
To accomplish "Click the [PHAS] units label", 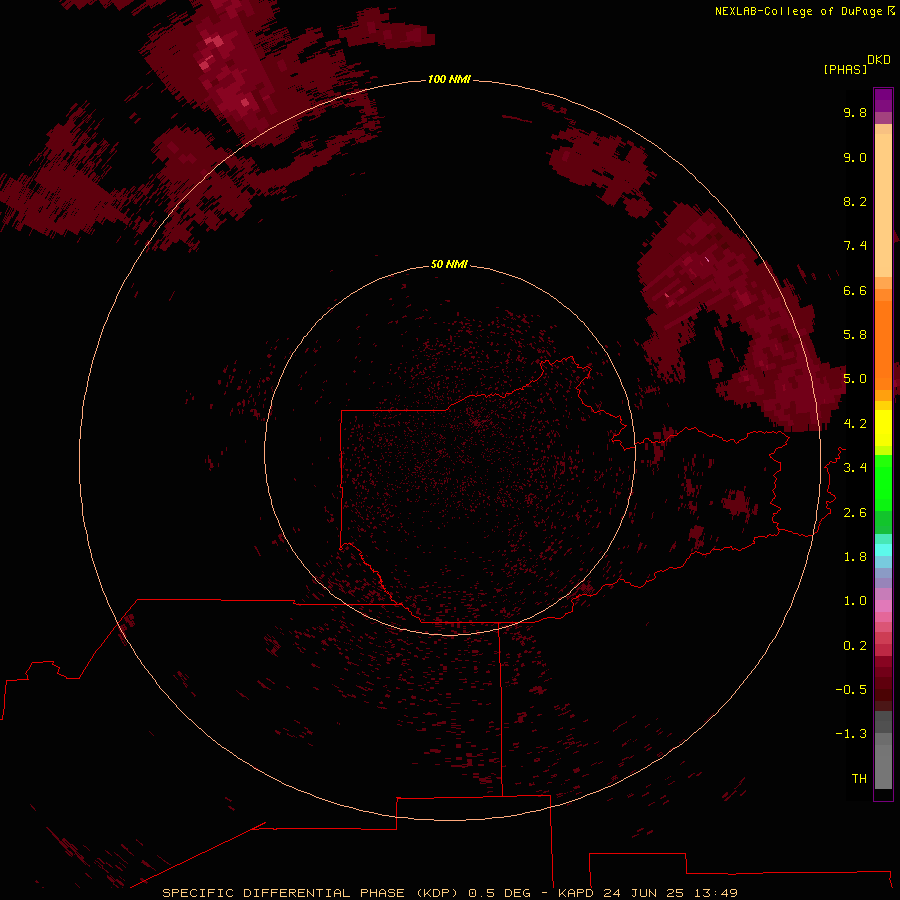I will [x=845, y=69].
